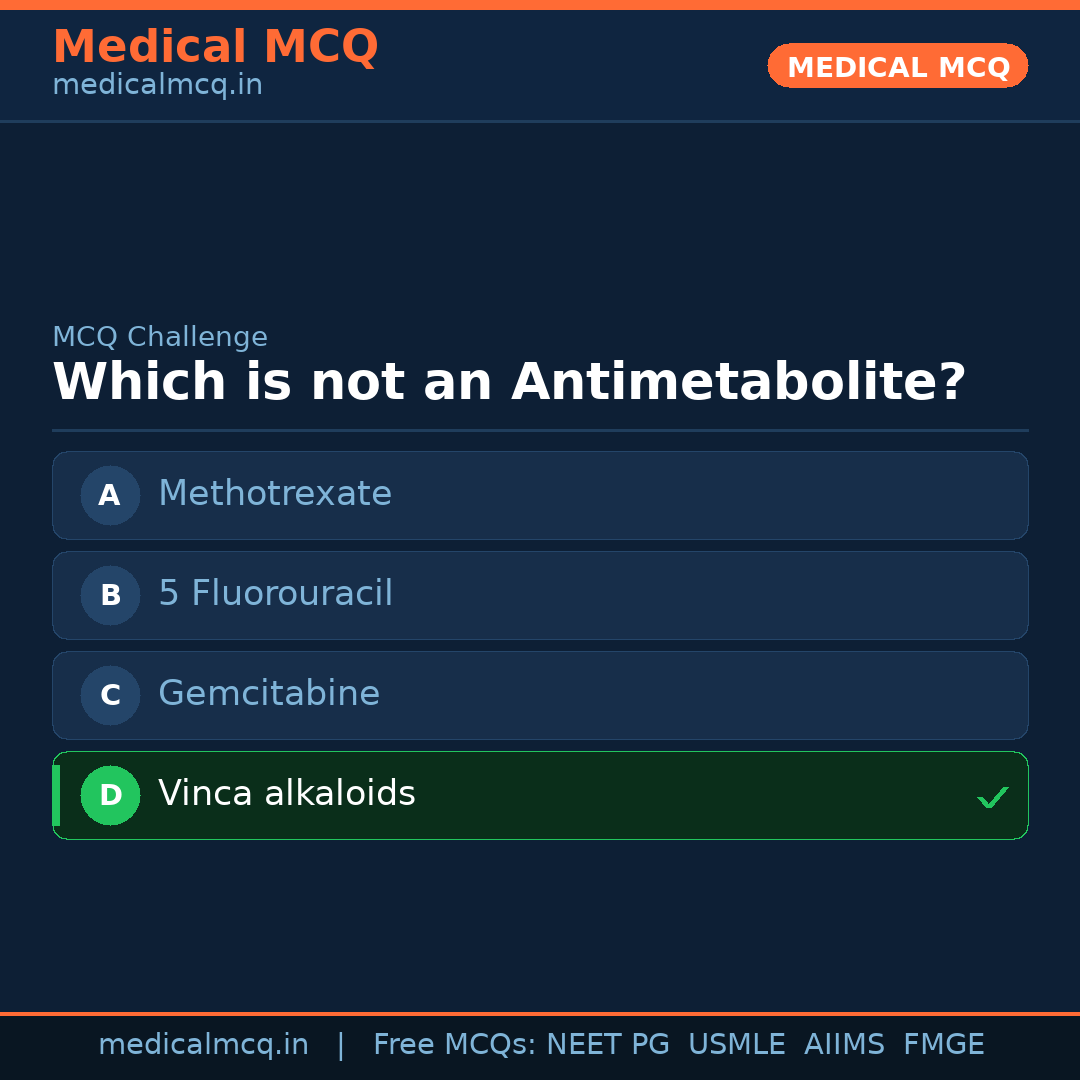Click the 'Which is not an Antimetabolite?' question
The width and height of the screenshot is (1080, 1080).
coord(509,382)
